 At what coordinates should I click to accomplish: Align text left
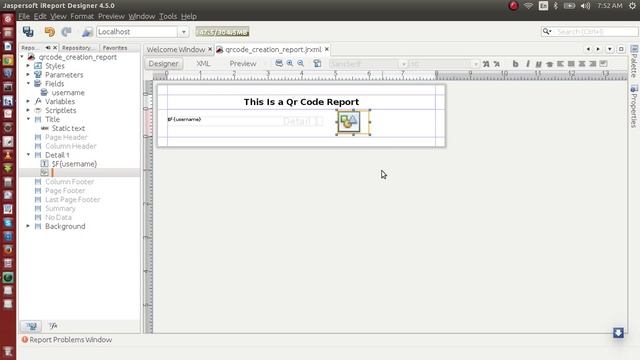click(x=560, y=64)
